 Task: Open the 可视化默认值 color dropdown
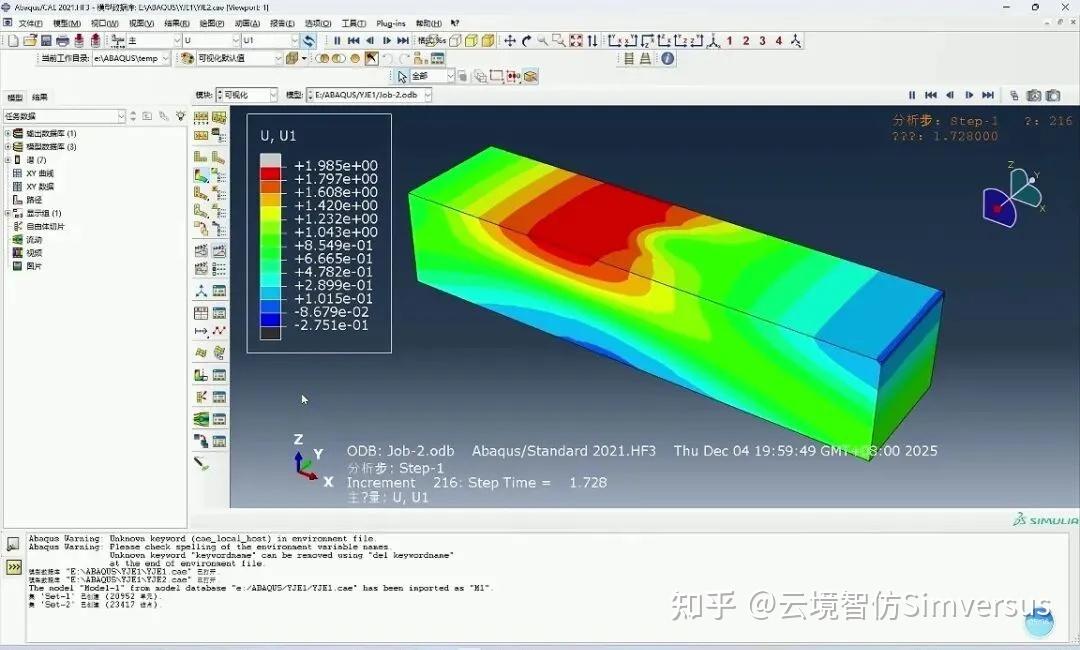click(x=278, y=59)
